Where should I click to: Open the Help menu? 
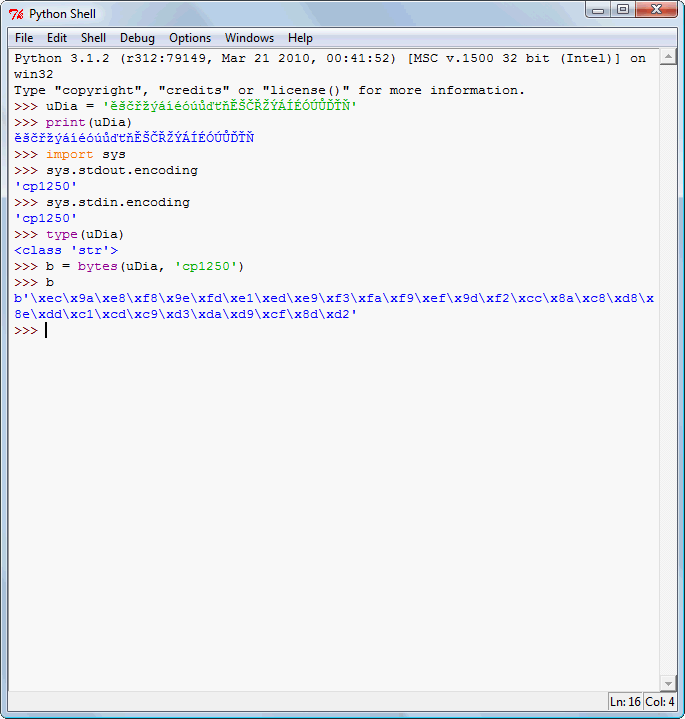[300, 38]
